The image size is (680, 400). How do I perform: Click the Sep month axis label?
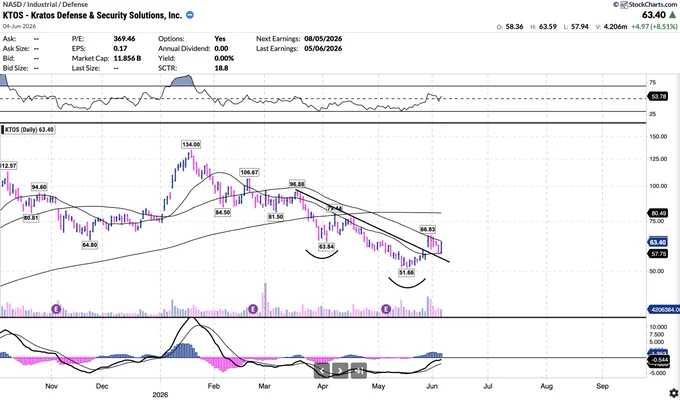pyautogui.click(x=602, y=386)
